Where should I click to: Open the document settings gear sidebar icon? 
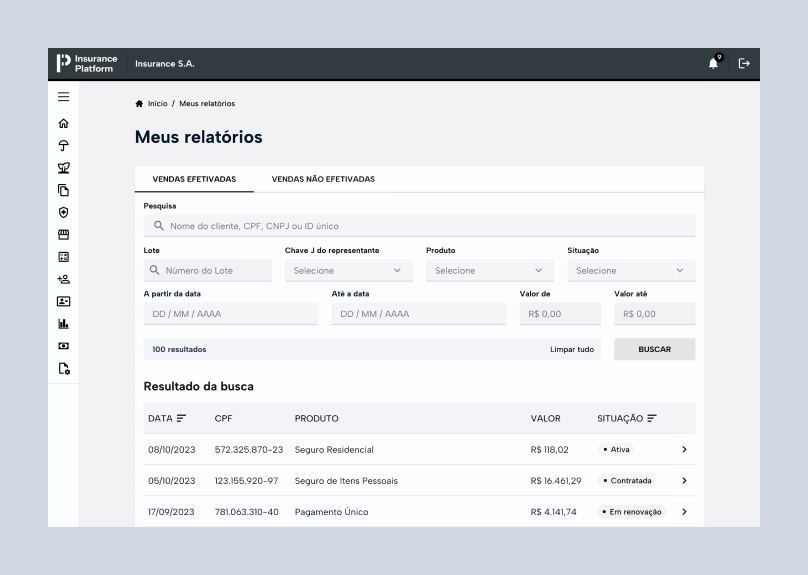click(64, 368)
